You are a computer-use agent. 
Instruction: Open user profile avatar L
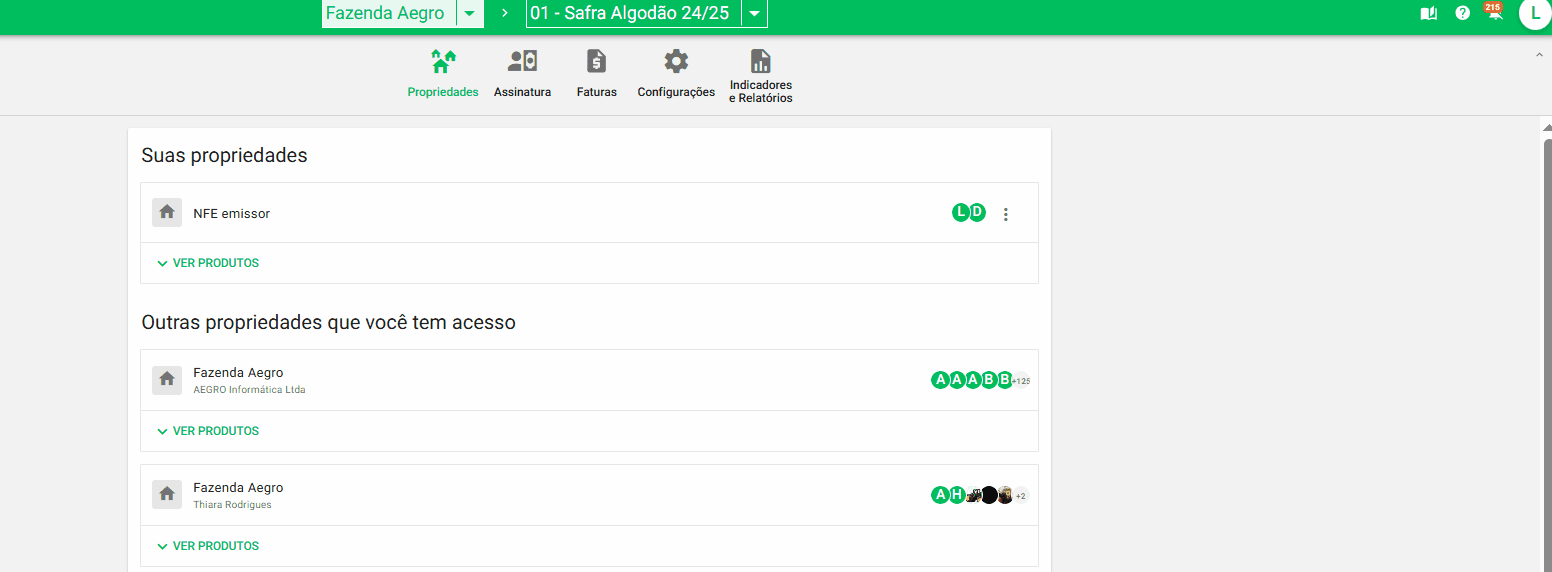click(1535, 13)
